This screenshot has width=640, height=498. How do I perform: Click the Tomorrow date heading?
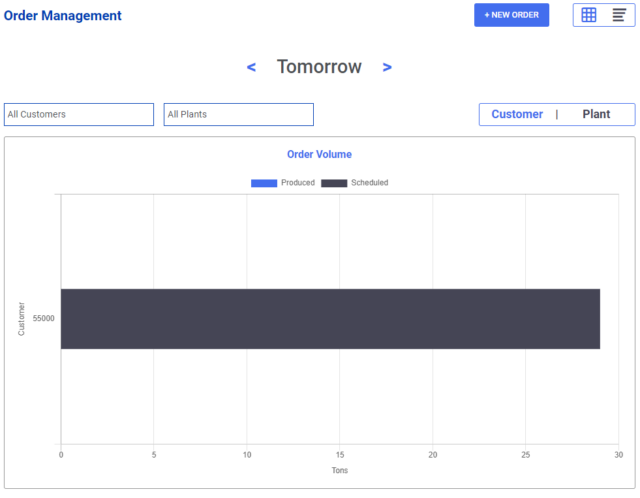tap(319, 67)
